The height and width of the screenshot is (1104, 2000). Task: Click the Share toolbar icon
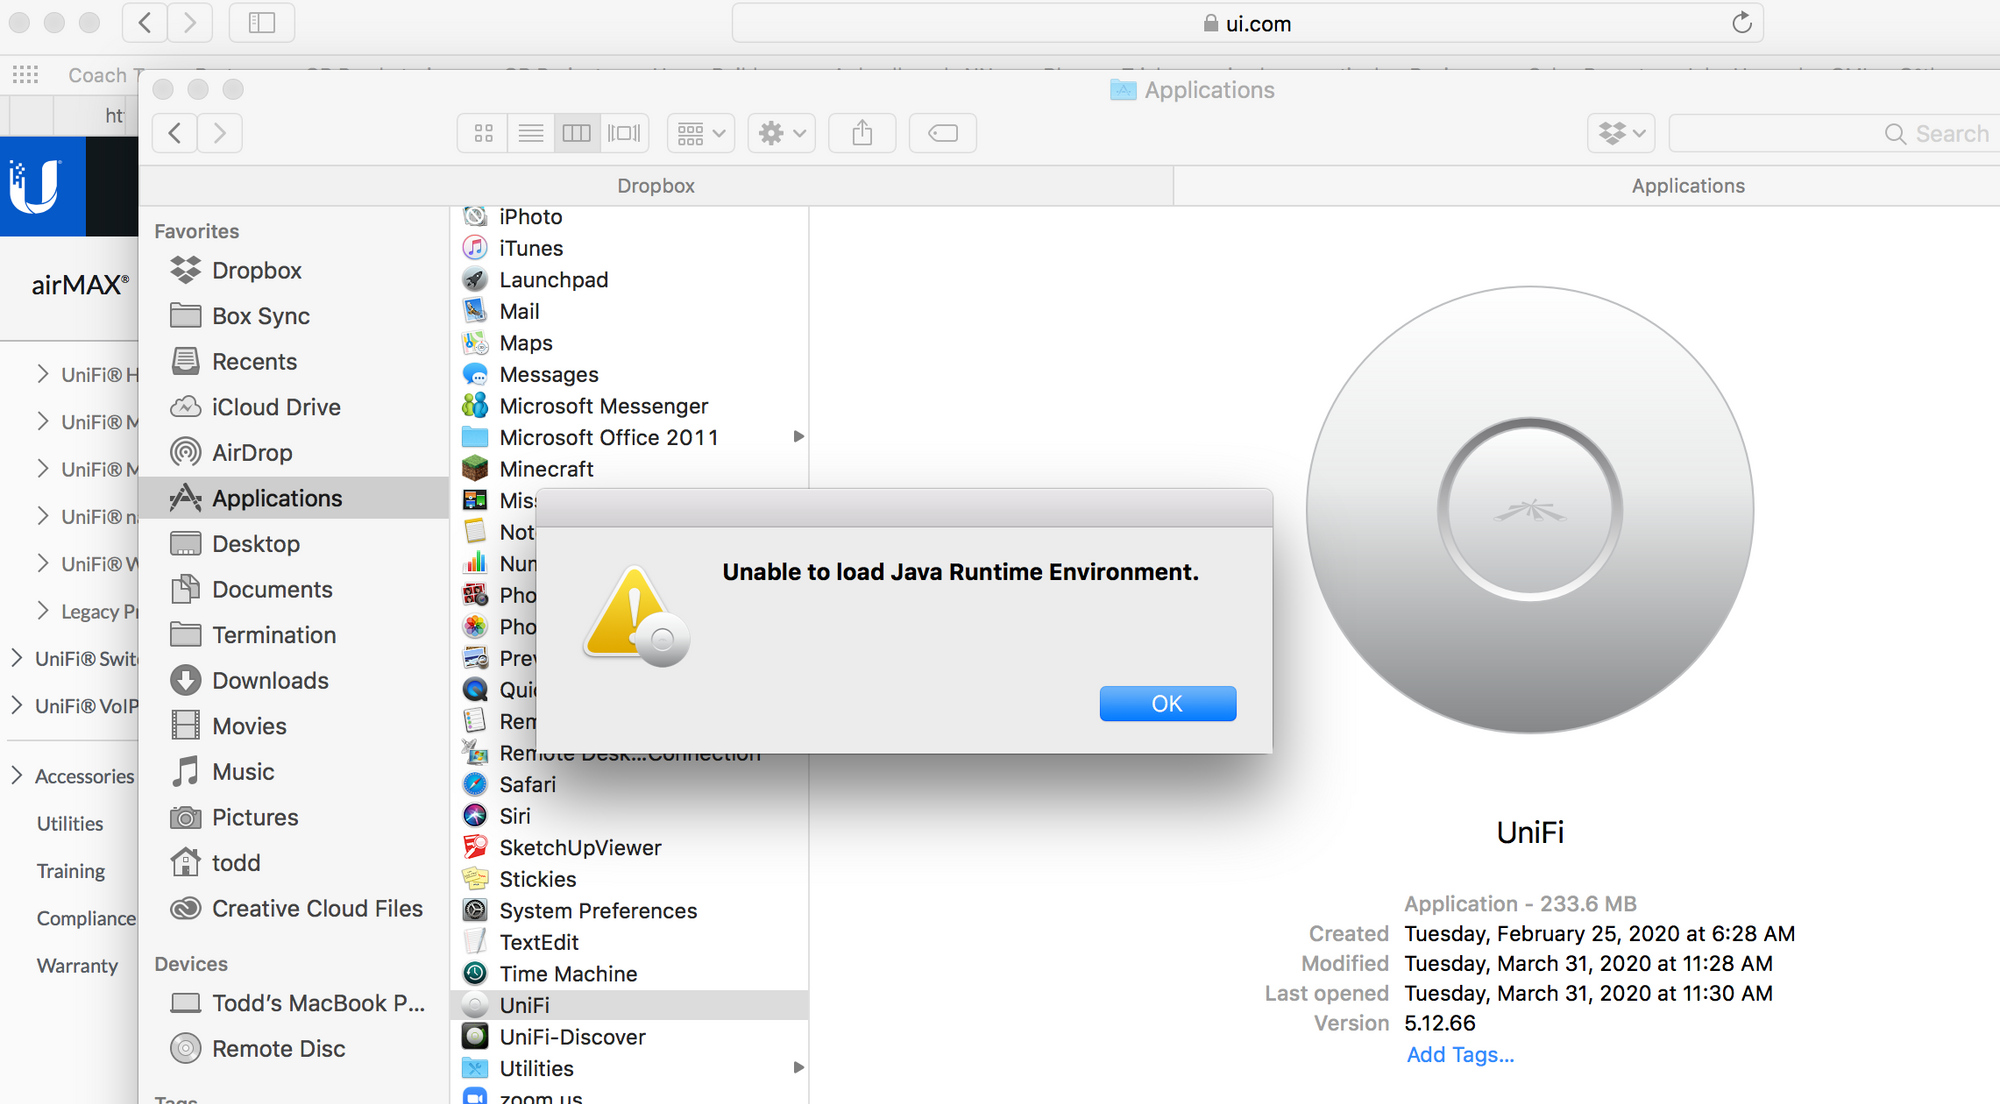[862, 133]
